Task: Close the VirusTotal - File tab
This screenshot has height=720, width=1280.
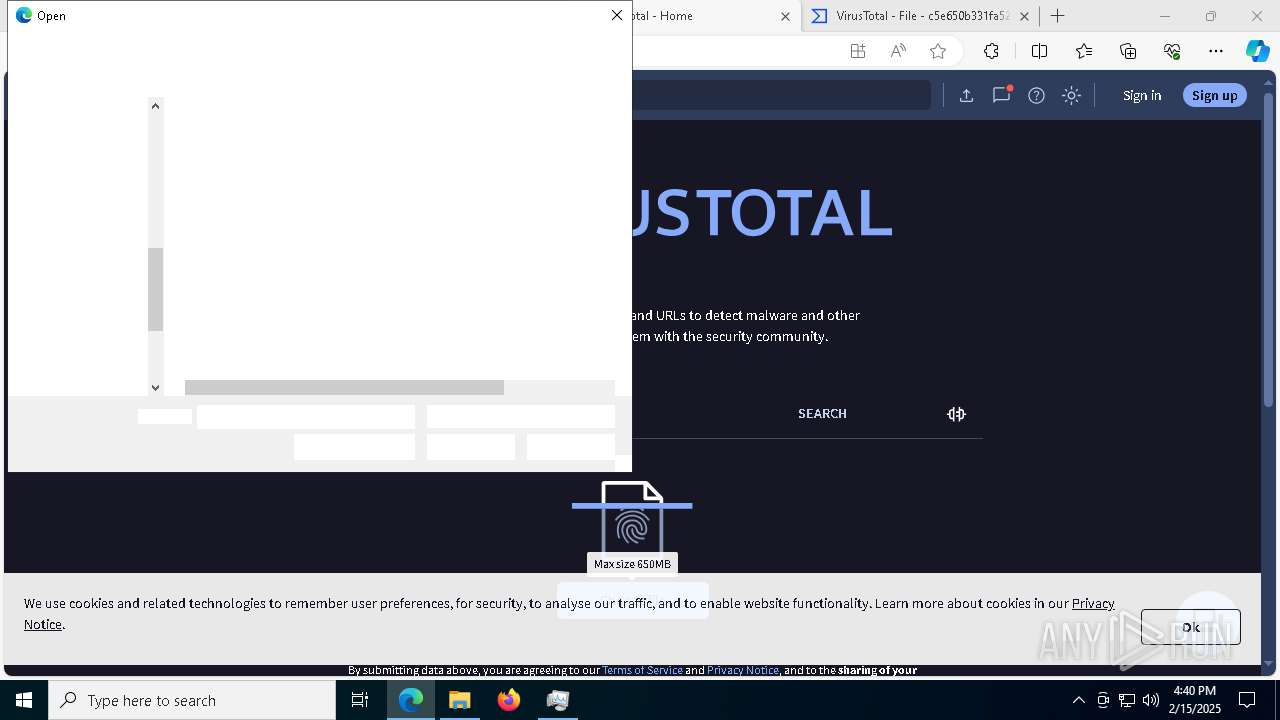Action: [1024, 16]
